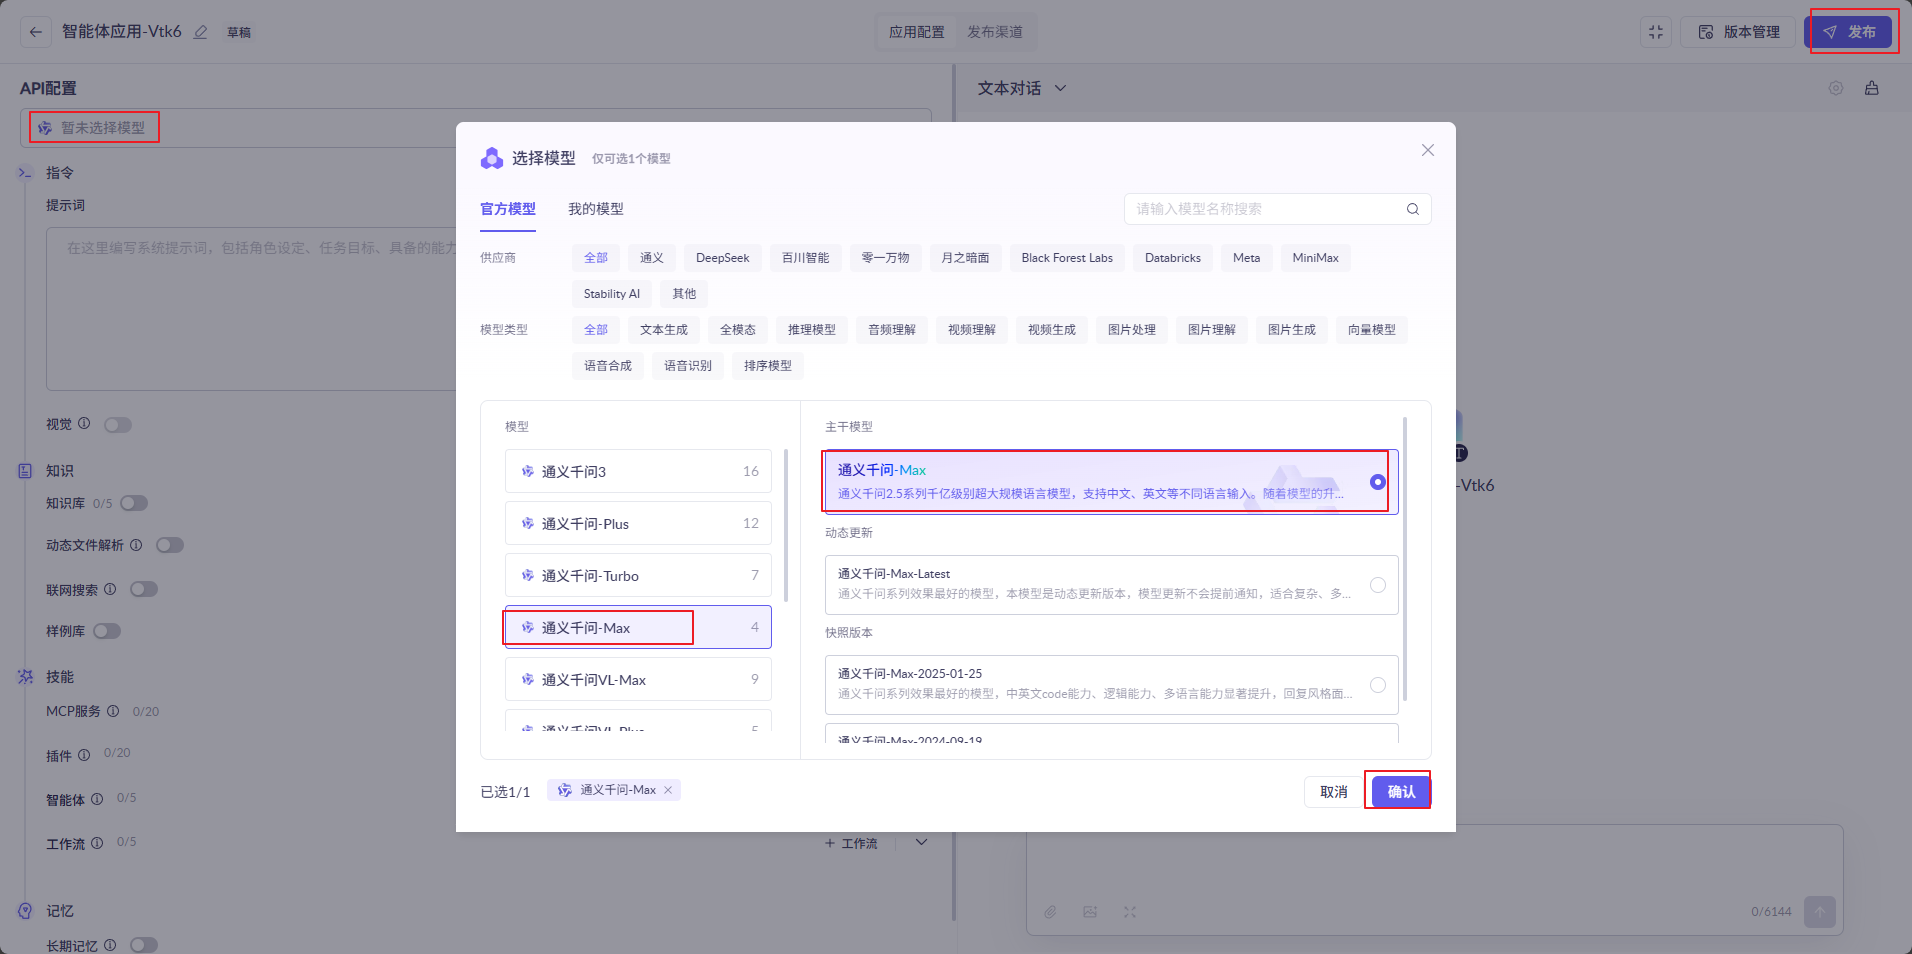Click the expand input icon in chat box
Screen dimensions: 1912x954
click(1130, 912)
